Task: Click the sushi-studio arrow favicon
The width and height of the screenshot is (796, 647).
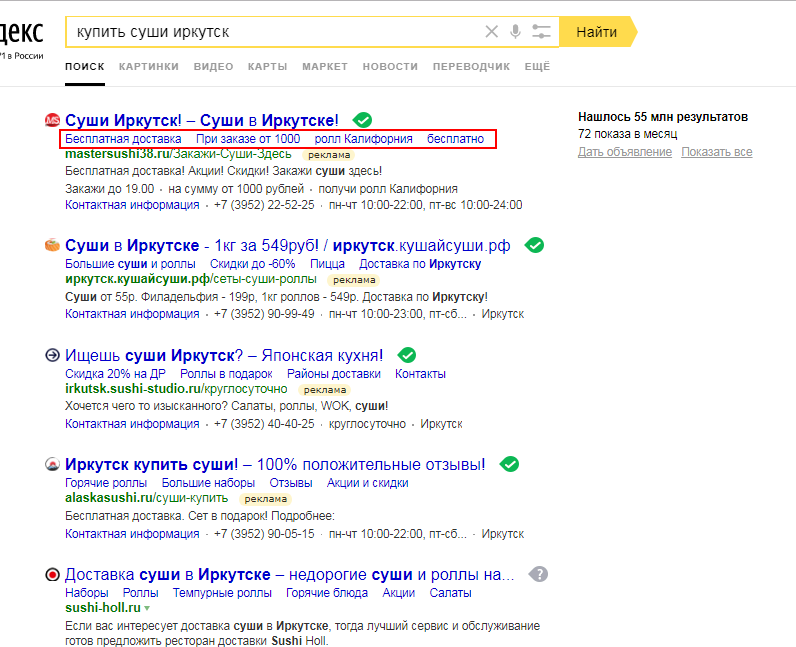Action: coord(52,355)
